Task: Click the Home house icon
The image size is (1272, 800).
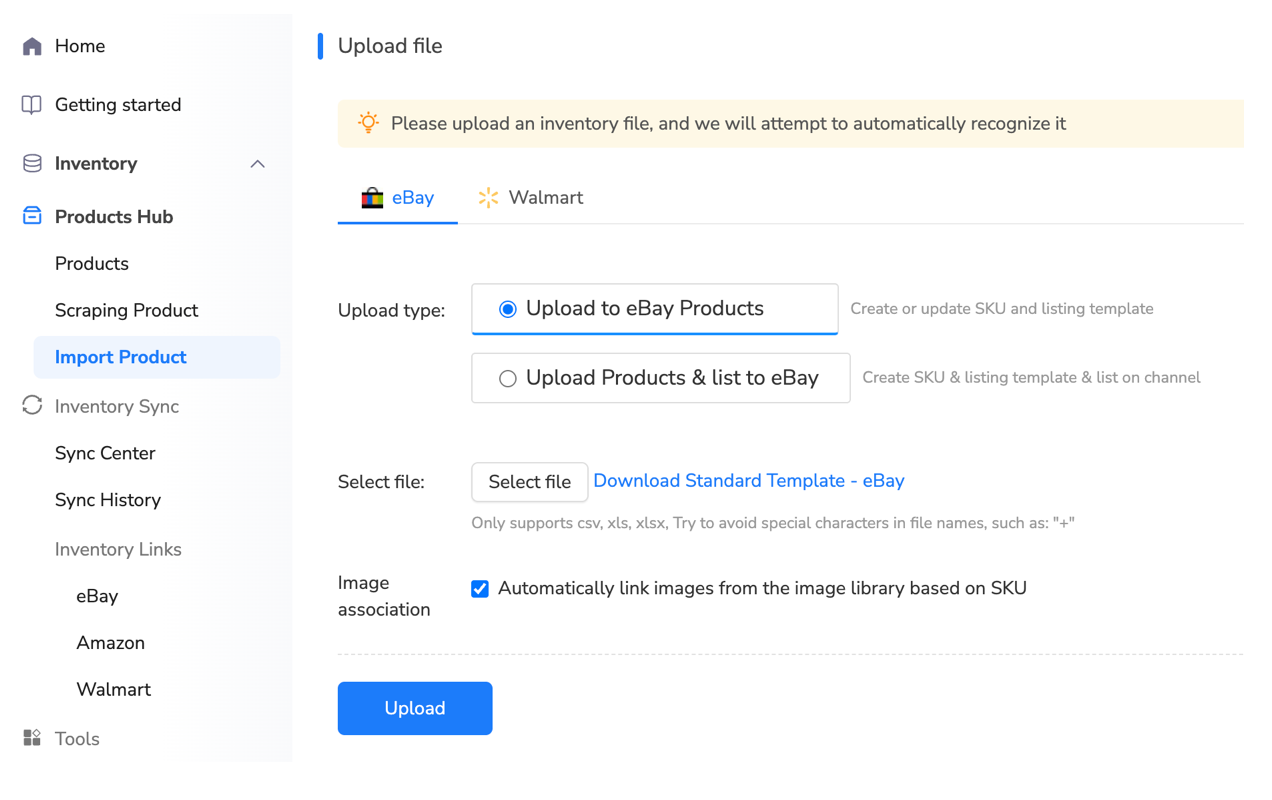Action: coord(32,46)
